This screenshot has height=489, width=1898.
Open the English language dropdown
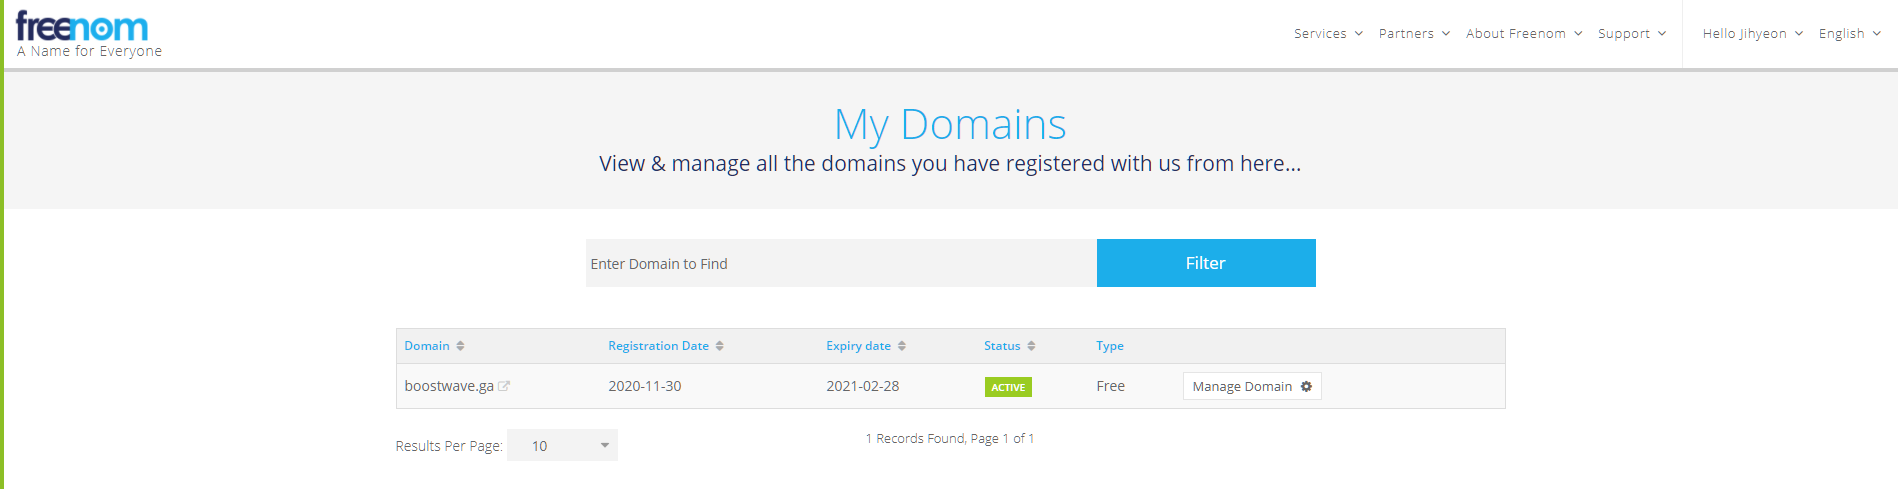1850,33
